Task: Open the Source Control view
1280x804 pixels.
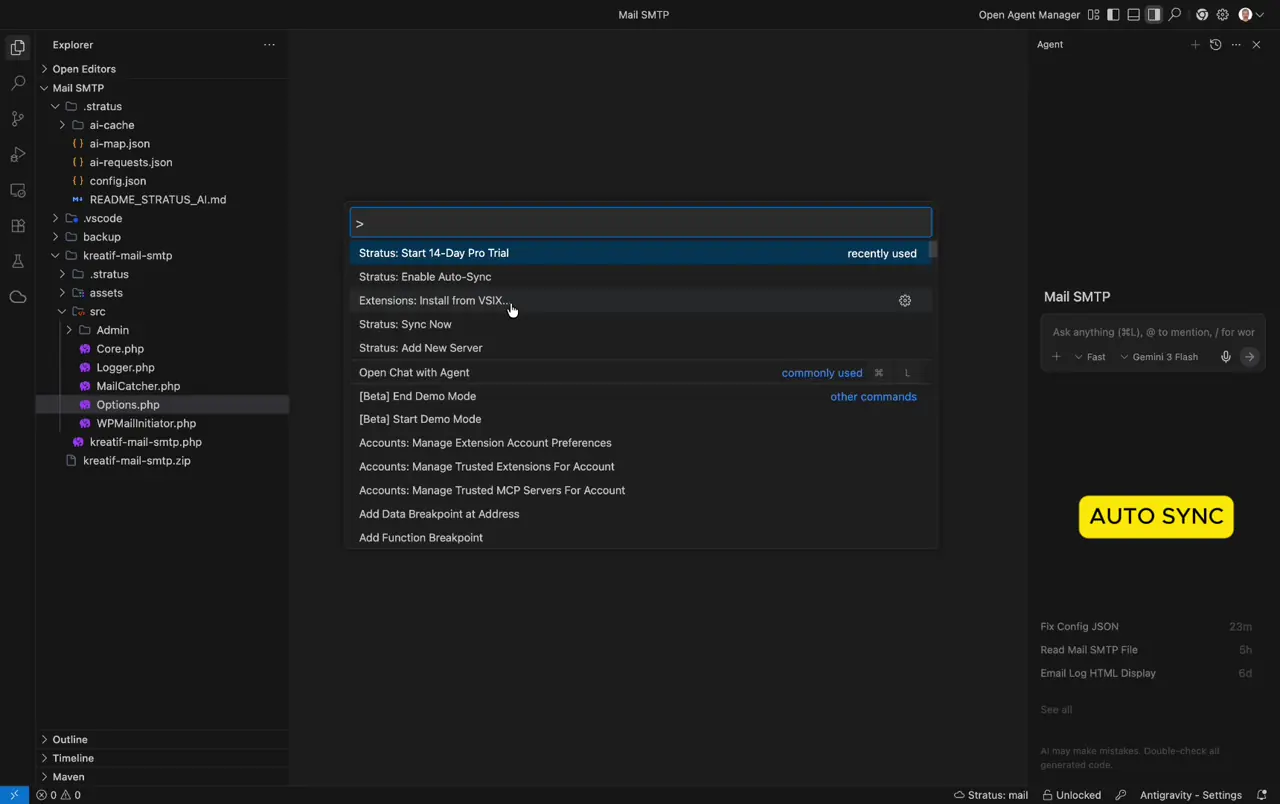Action: (x=17, y=119)
